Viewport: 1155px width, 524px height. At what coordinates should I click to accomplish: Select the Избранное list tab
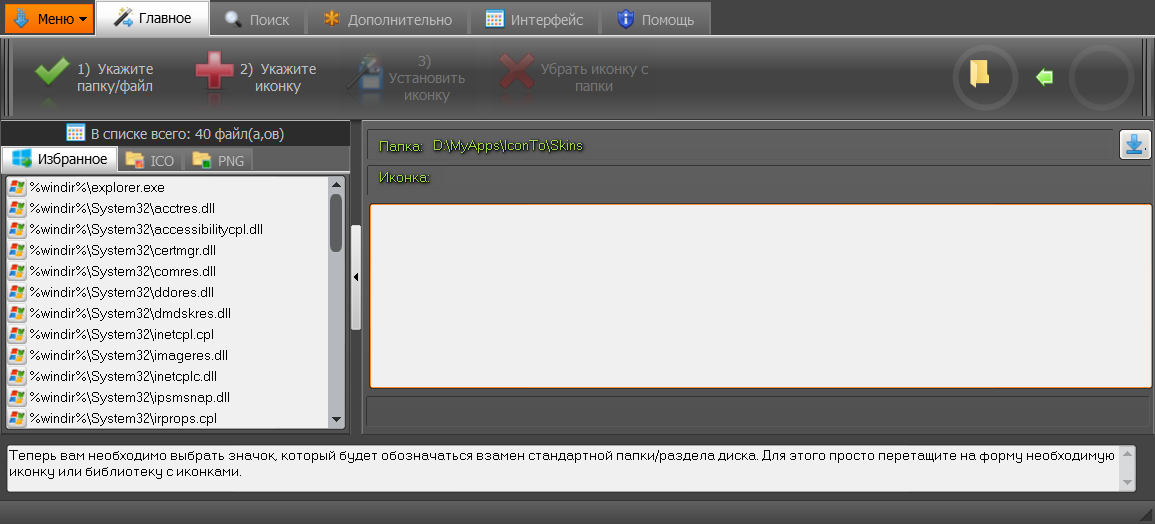pos(59,159)
